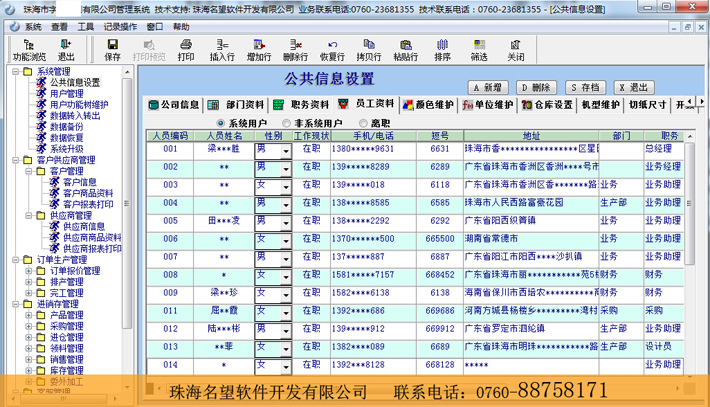
Task: Open the 系统 menu
Action: (x=33, y=27)
